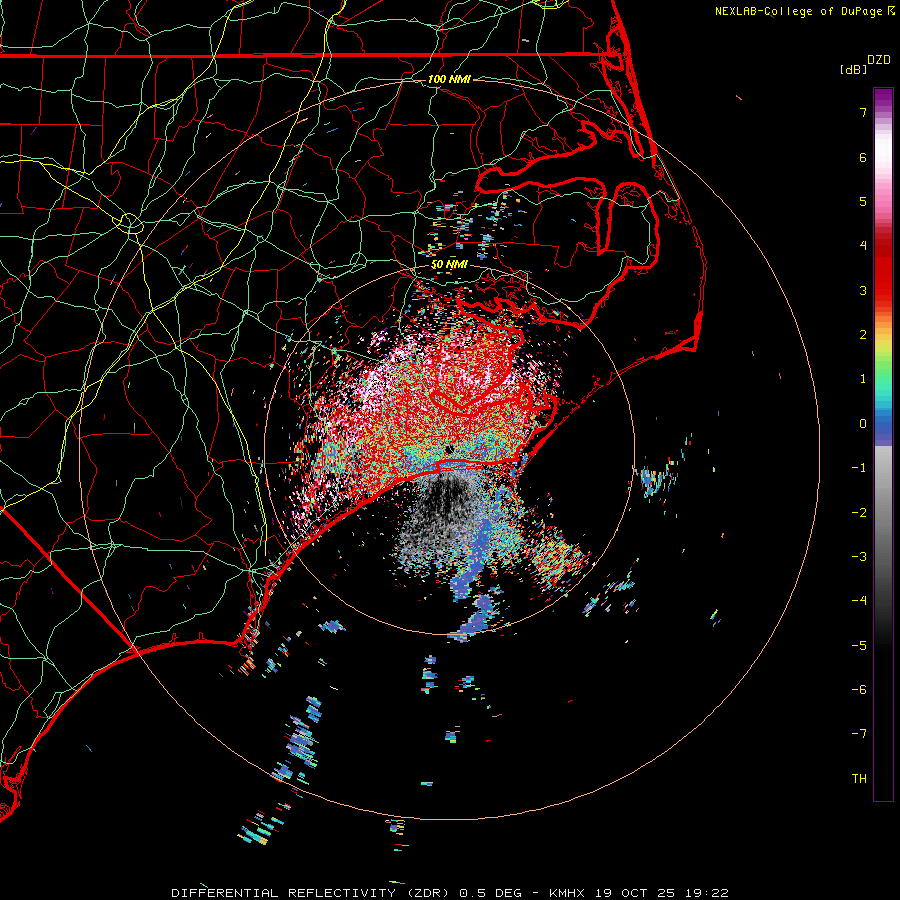The width and height of the screenshot is (900, 900).
Task: Select the 2 value on the dB scale
Action: (x=863, y=335)
